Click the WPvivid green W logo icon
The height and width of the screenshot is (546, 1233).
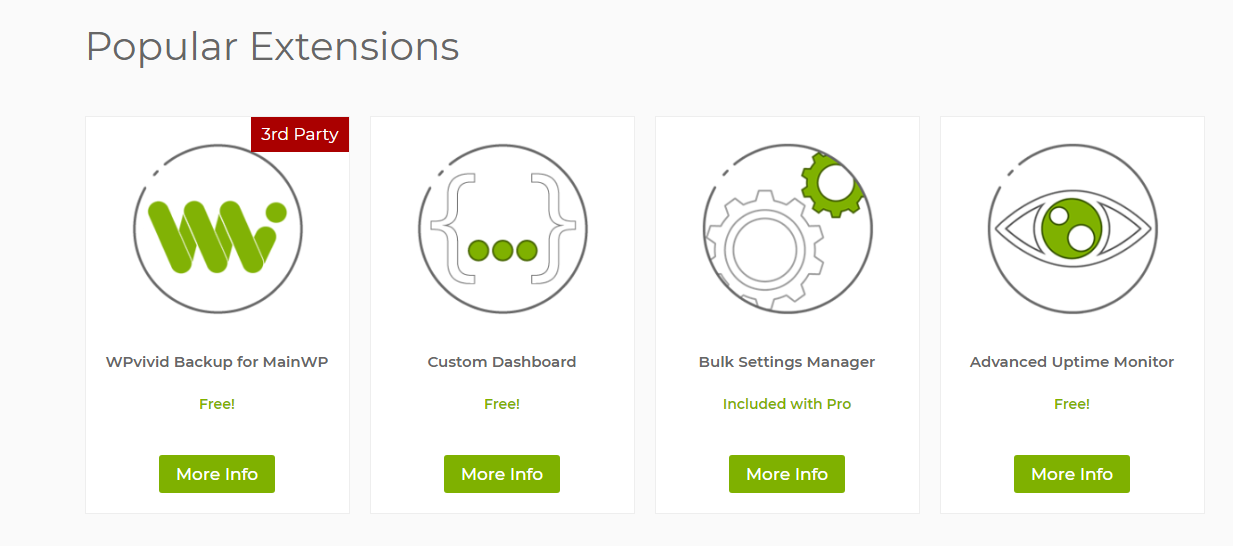[x=217, y=229]
